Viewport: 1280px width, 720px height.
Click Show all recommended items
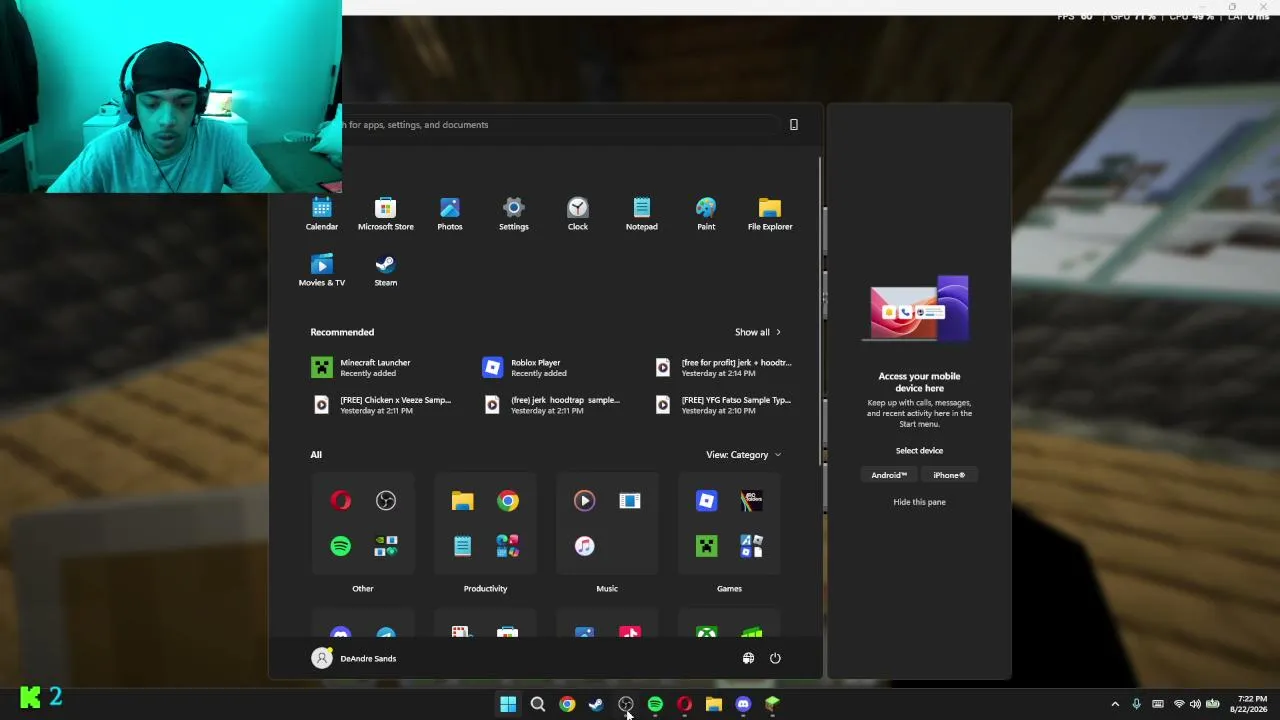coord(758,332)
